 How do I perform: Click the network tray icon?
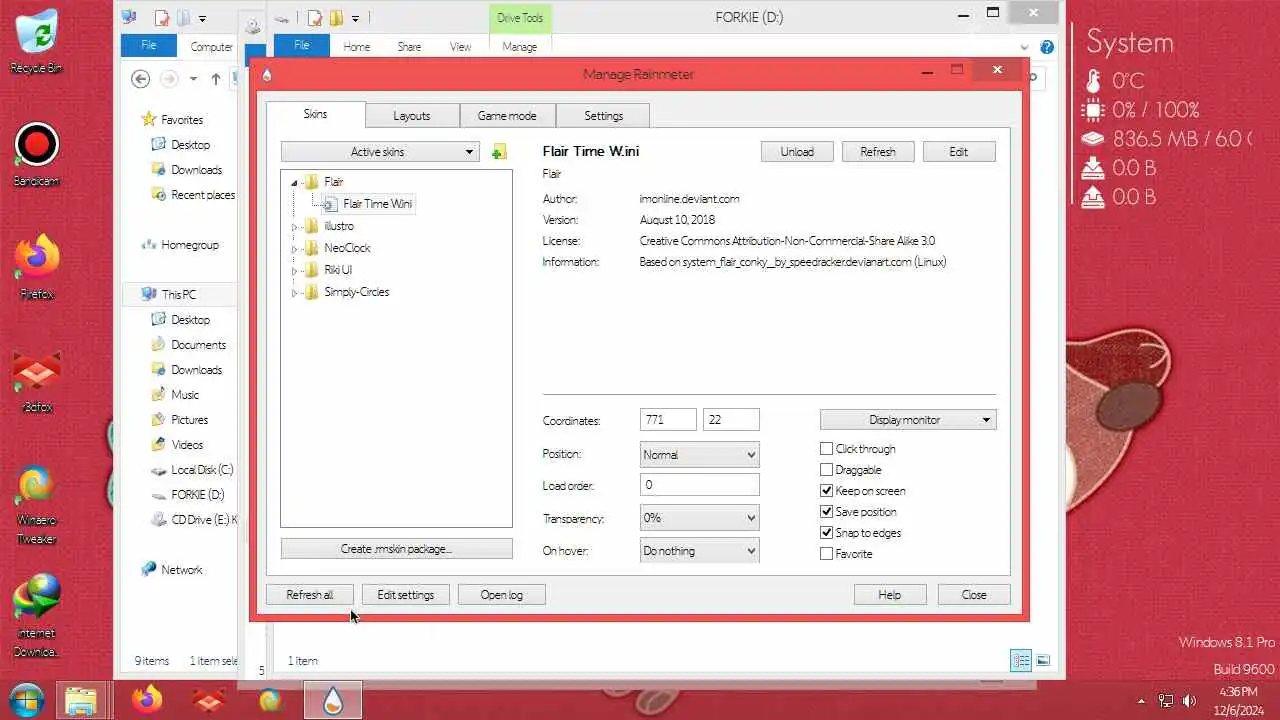1166,701
